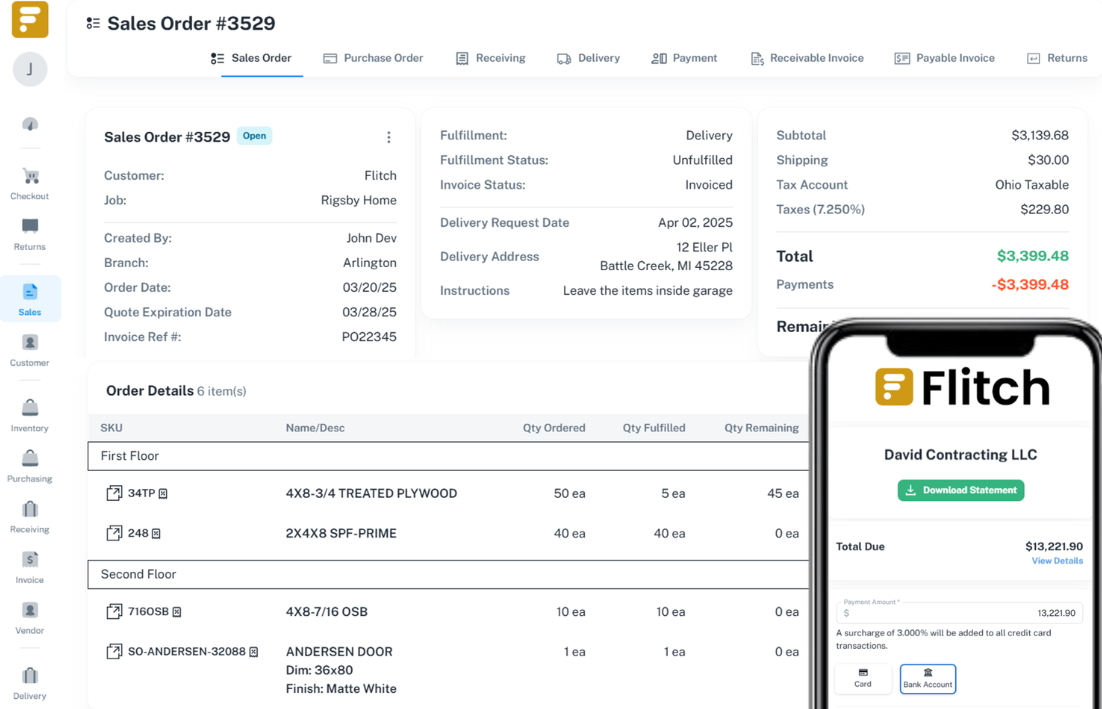Select Bank Account payment method
The height and width of the screenshot is (709, 1102).
click(x=928, y=679)
